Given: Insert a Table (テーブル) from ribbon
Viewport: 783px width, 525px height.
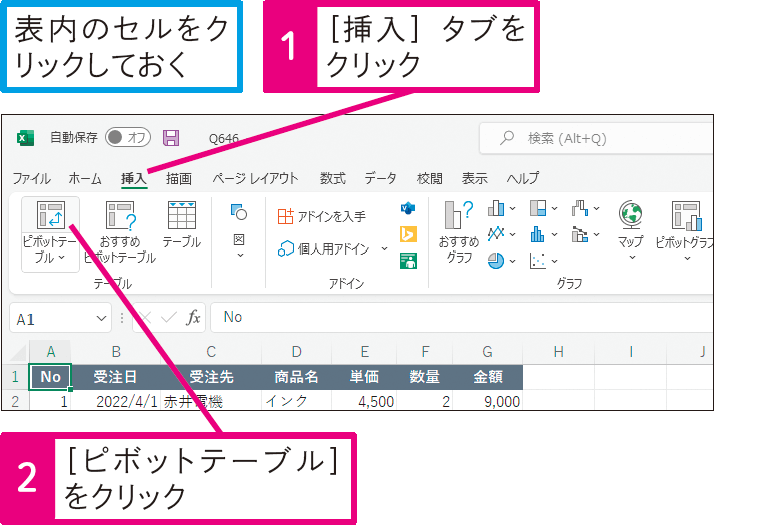Looking at the screenshot, I should pos(181,224).
